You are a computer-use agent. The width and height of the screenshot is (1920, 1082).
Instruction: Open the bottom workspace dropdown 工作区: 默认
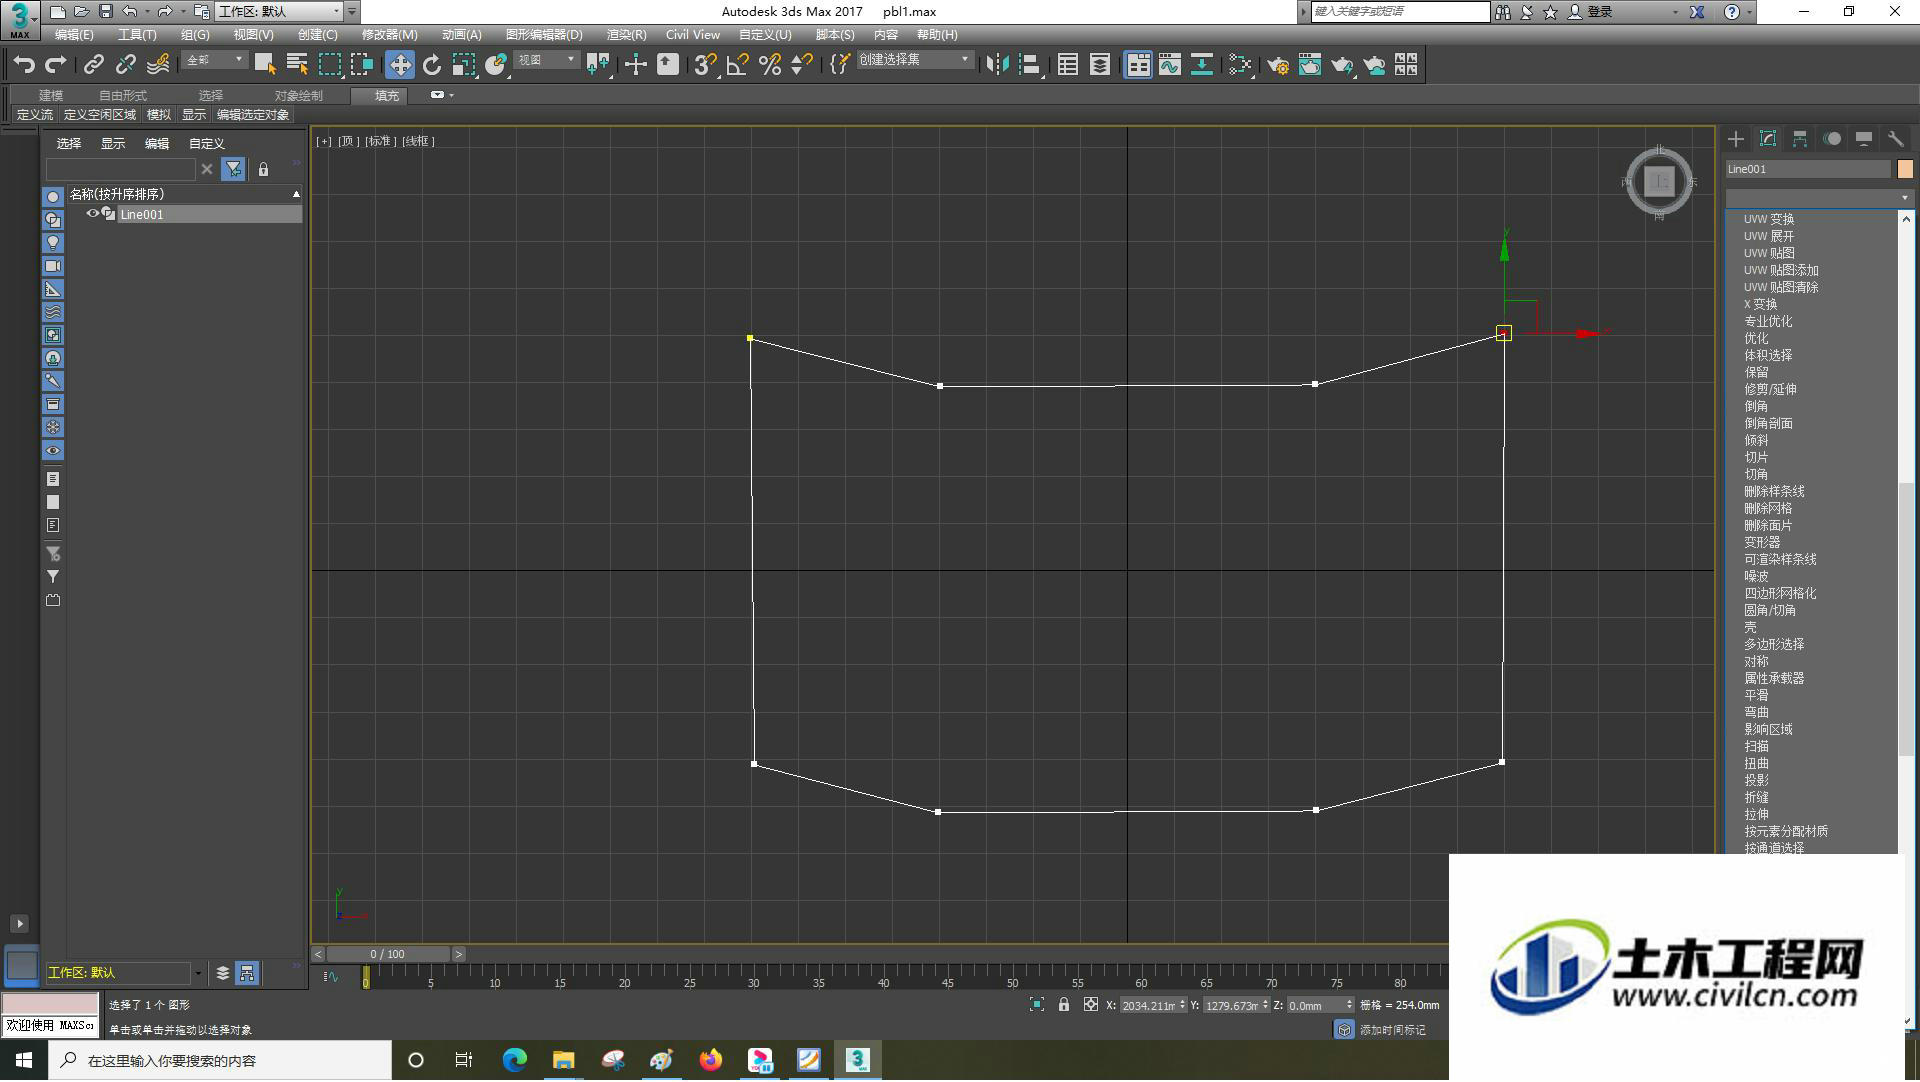tap(124, 973)
